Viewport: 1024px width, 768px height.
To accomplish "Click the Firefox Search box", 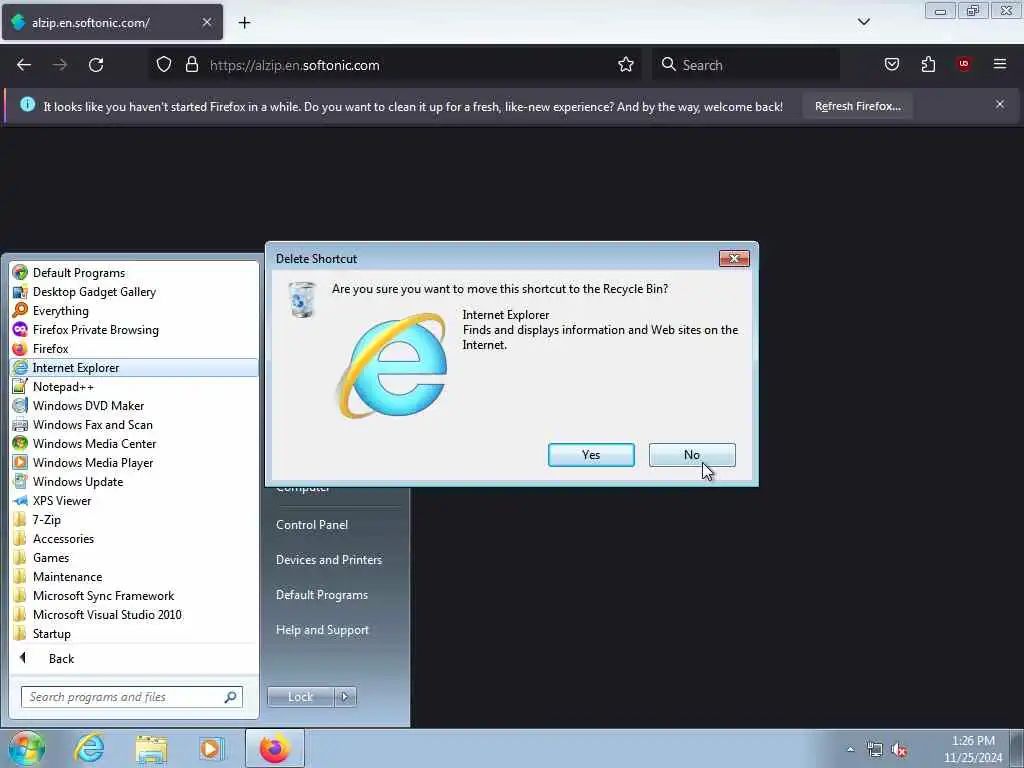I will point(746,65).
